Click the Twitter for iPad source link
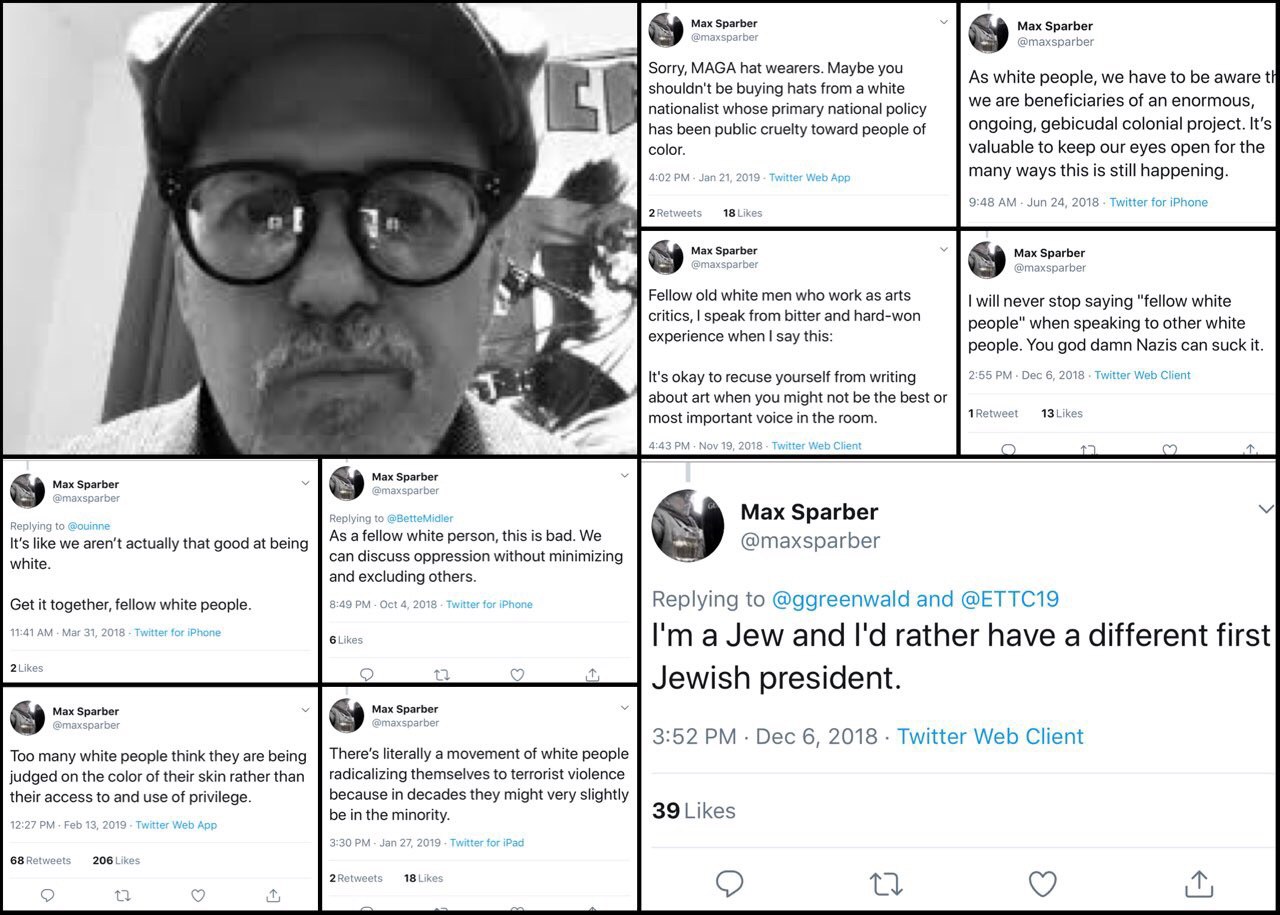 (486, 843)
